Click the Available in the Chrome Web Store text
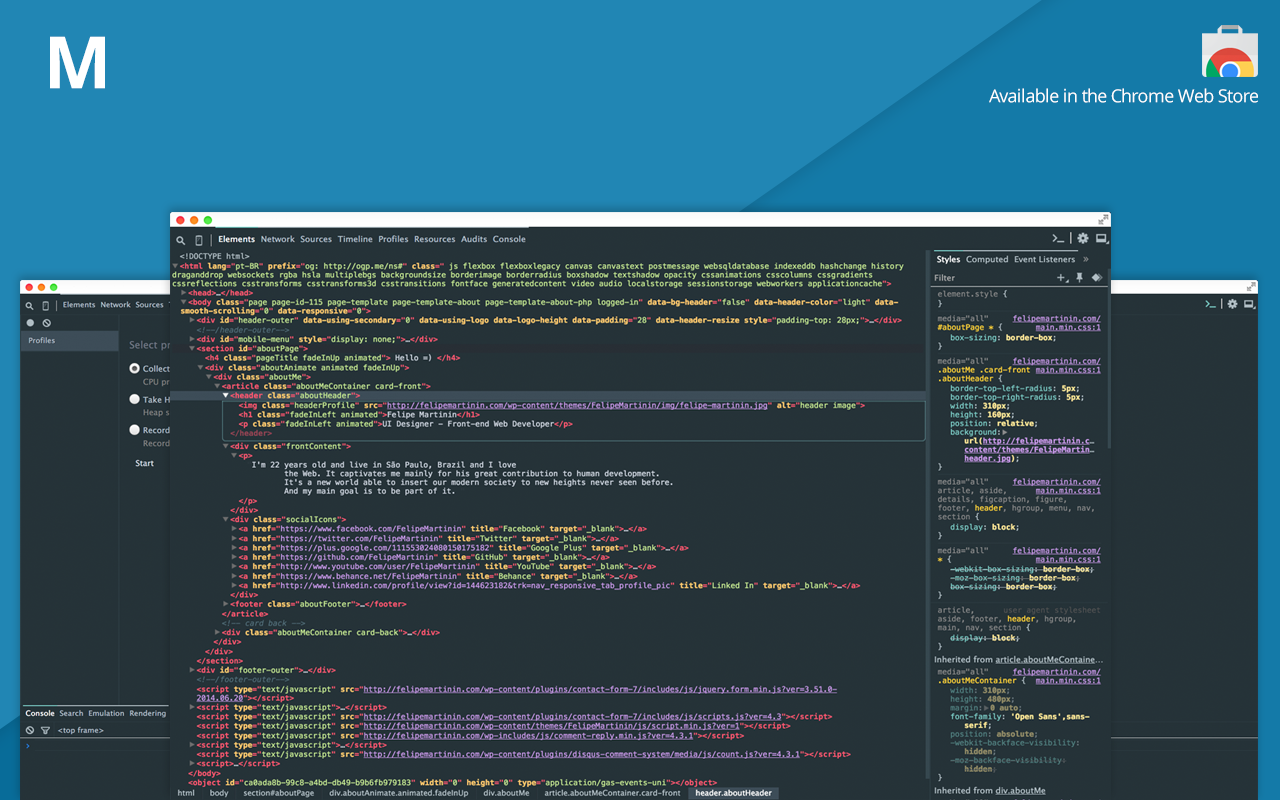Viewport: 1280px width, 800px height. tap(1123, 96)
